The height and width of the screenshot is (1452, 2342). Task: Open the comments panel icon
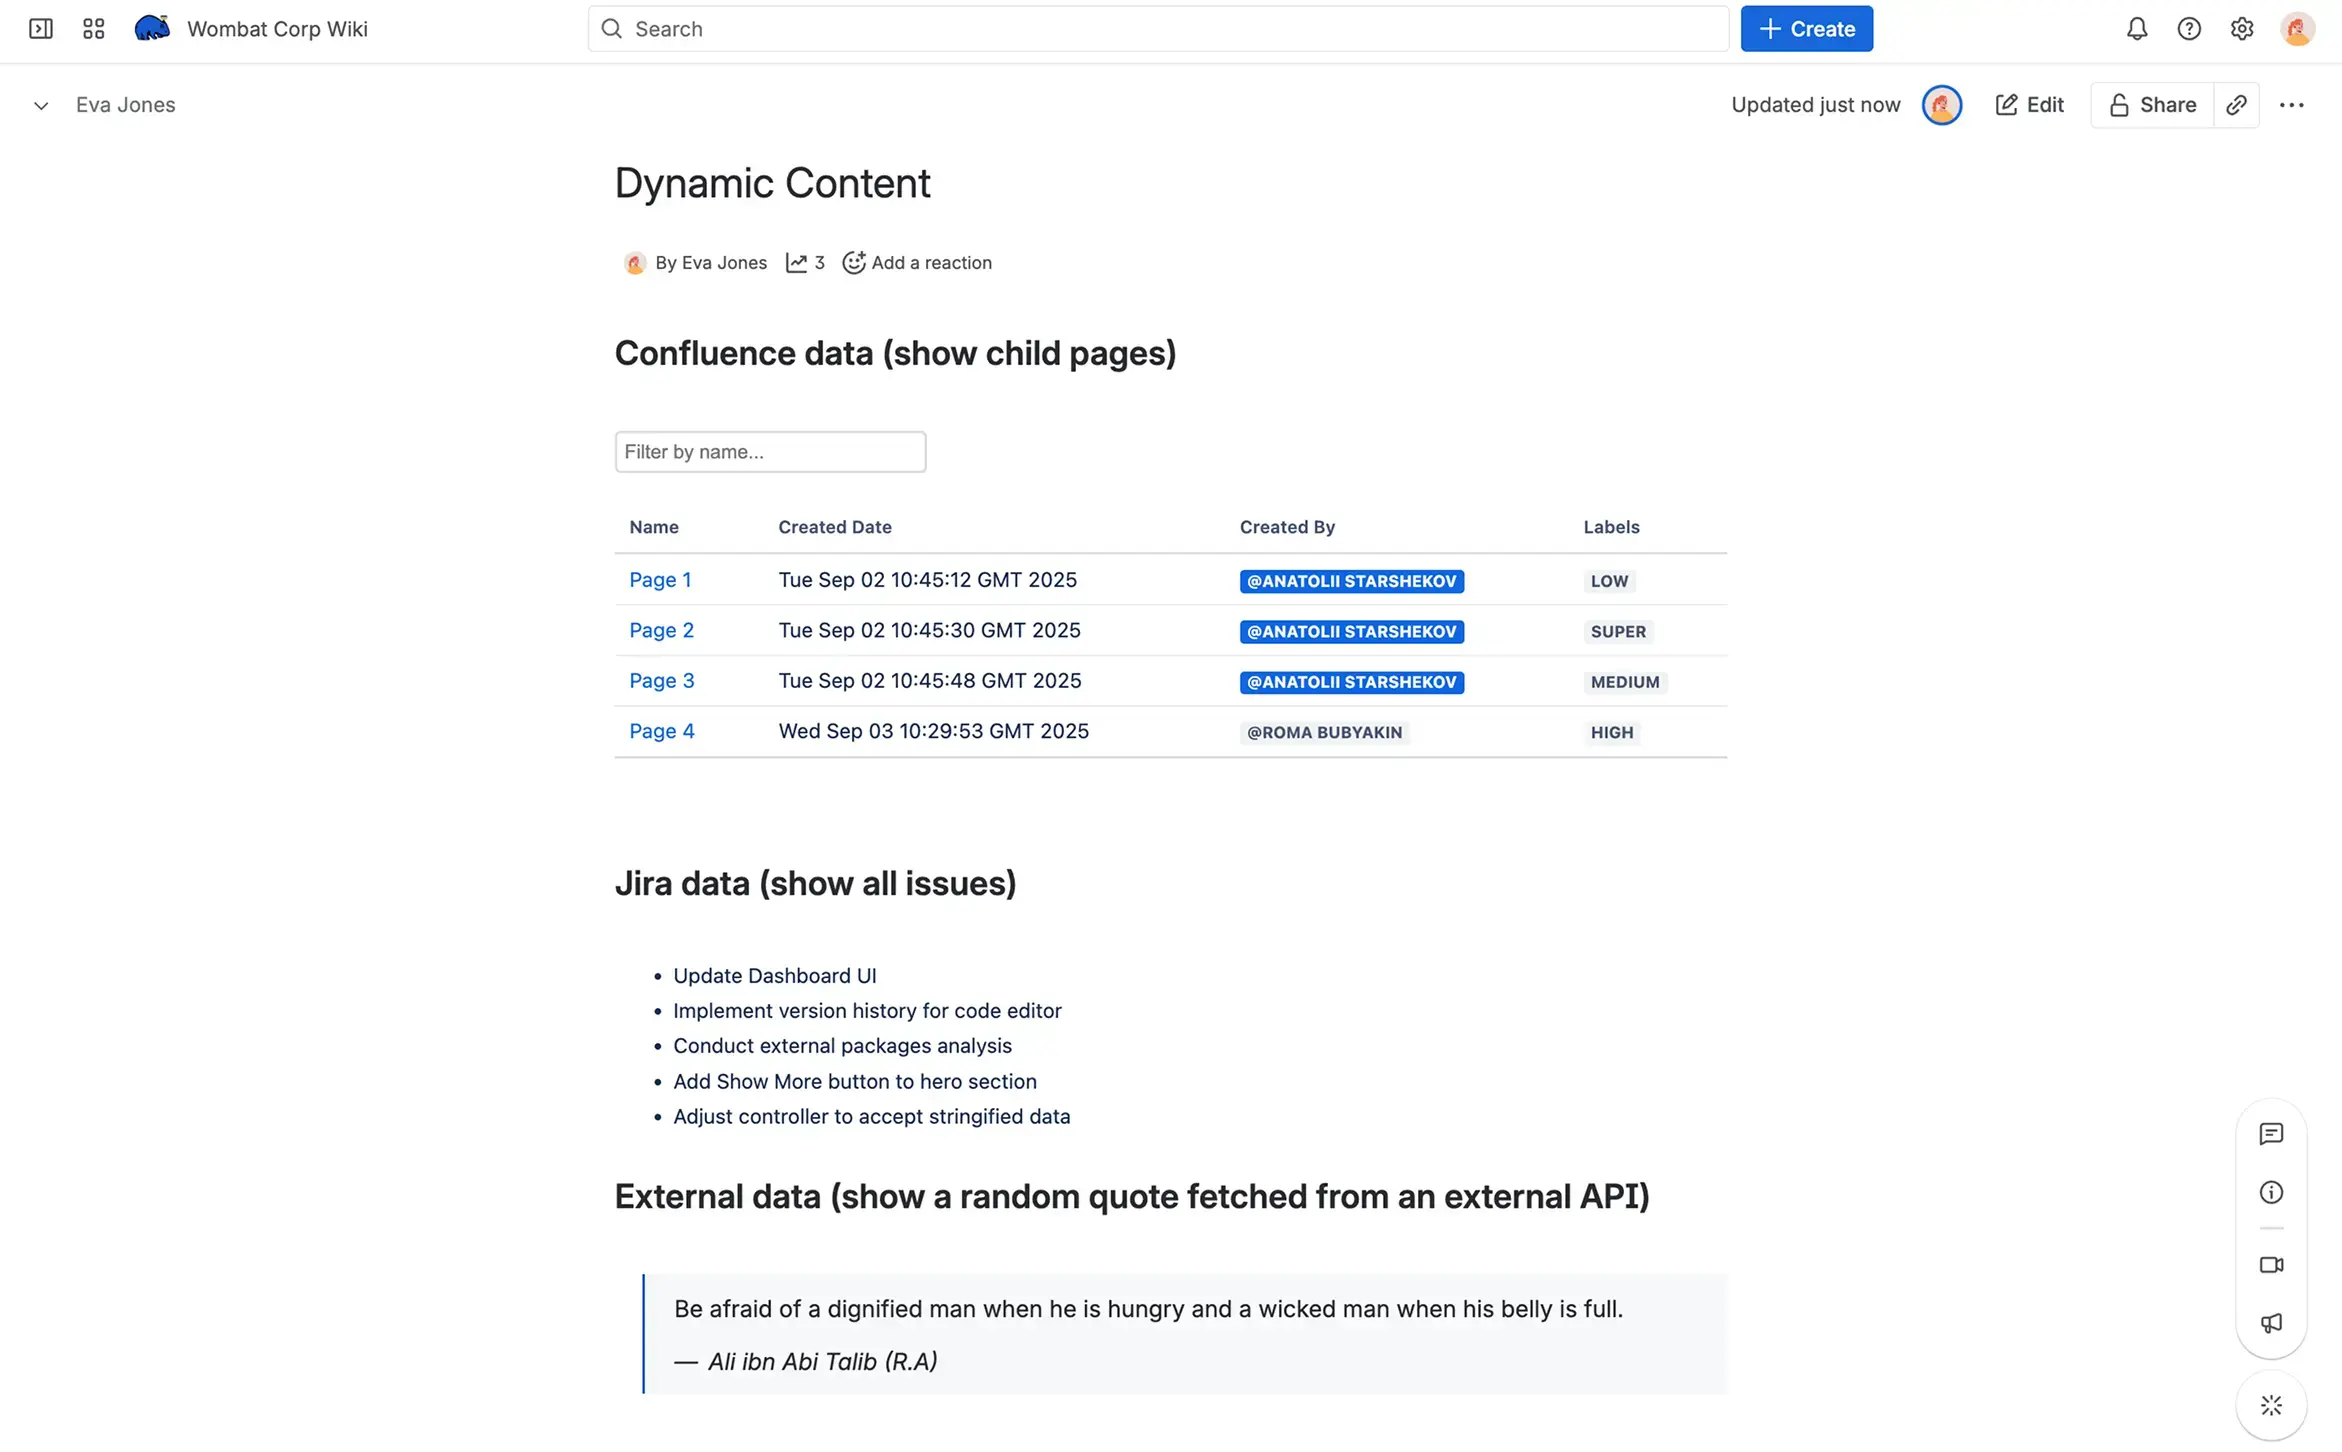(2271, 1134)
